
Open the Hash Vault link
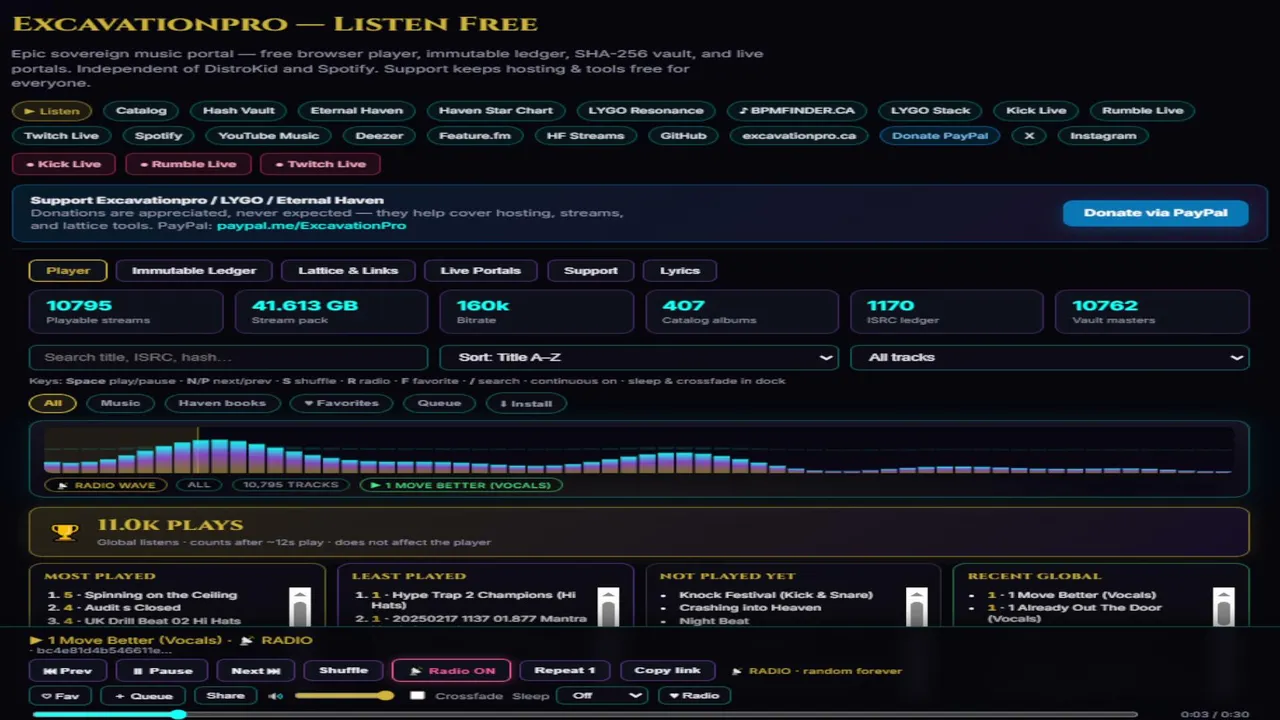(x=239, y=111)
